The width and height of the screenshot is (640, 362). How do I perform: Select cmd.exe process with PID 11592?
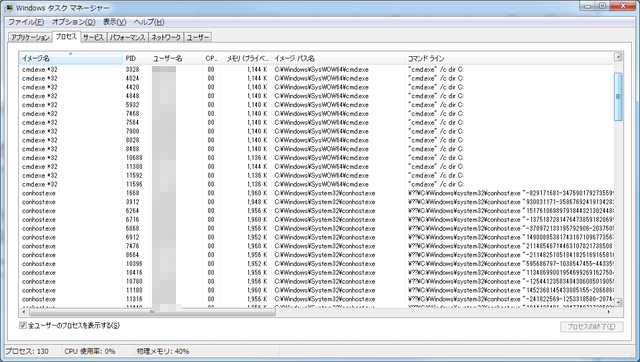click(x=316, y=175)
